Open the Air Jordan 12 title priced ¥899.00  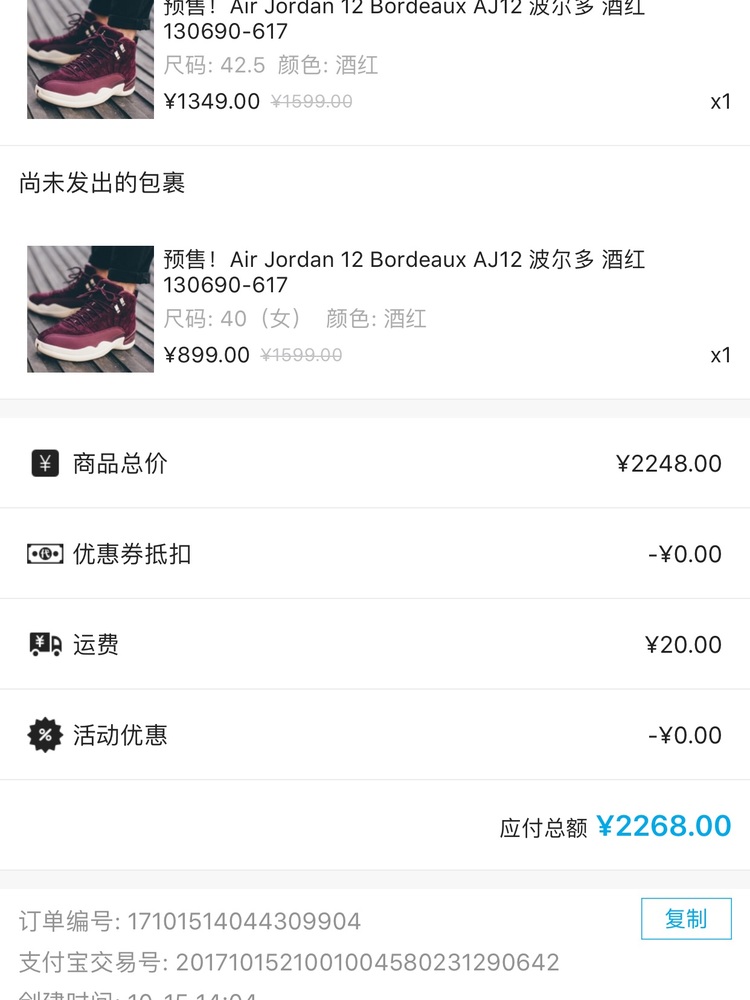pyautogui.click(x=404, y=272)
